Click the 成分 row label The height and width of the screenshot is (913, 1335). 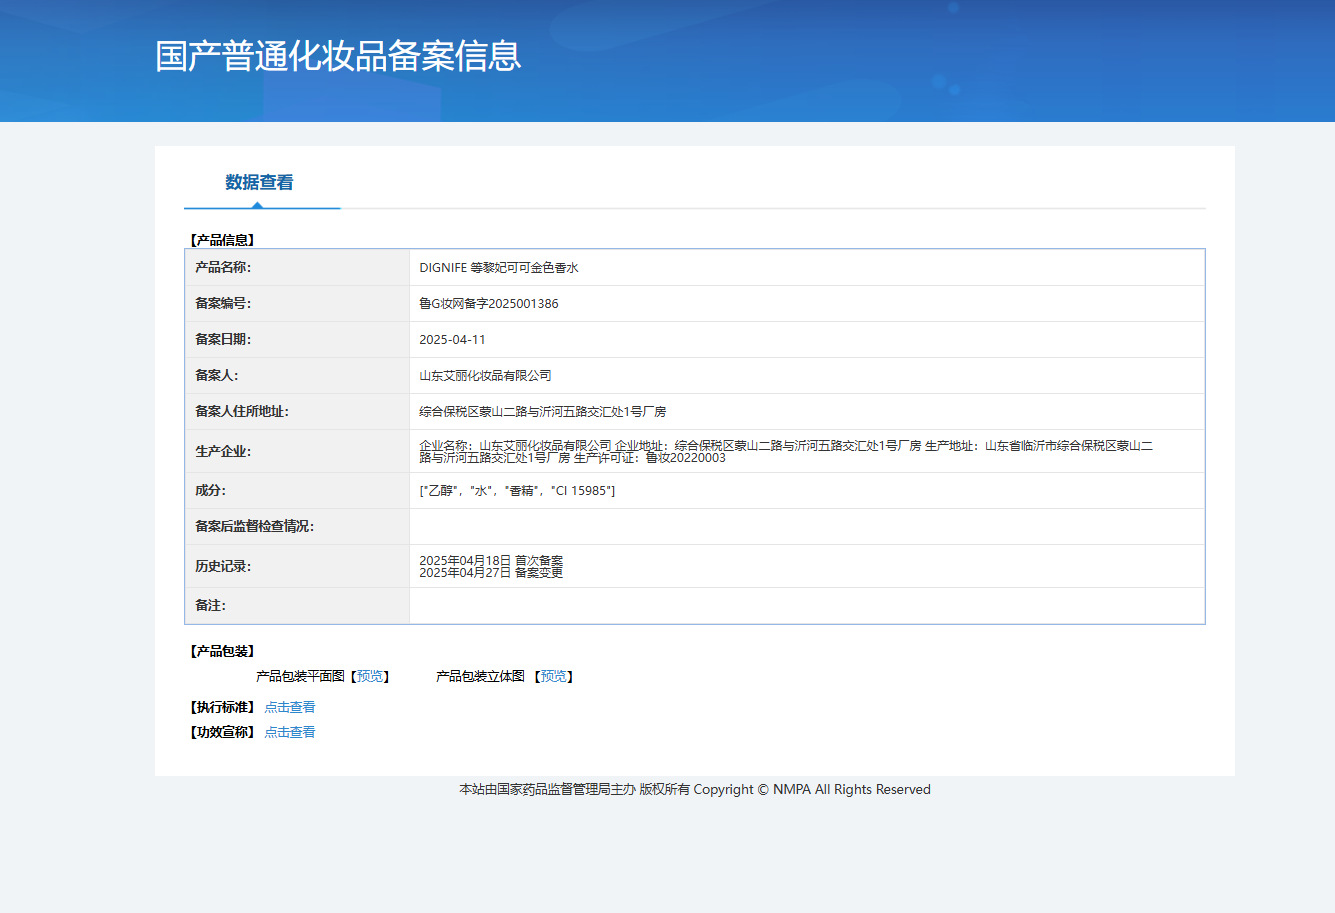pyautogui.click(x=210, y=491)
